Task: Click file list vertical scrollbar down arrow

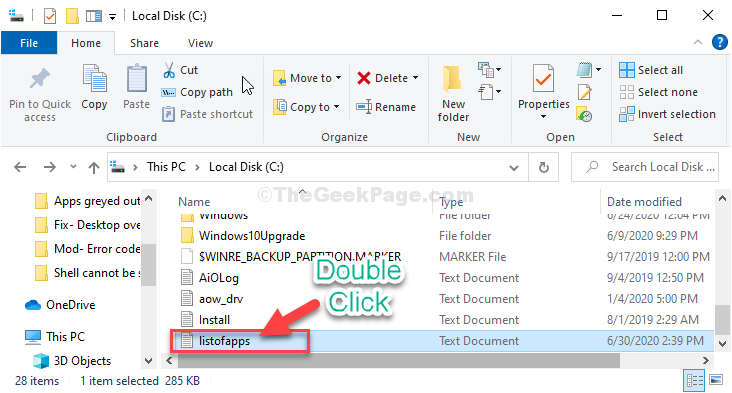Action: point(722,344)
